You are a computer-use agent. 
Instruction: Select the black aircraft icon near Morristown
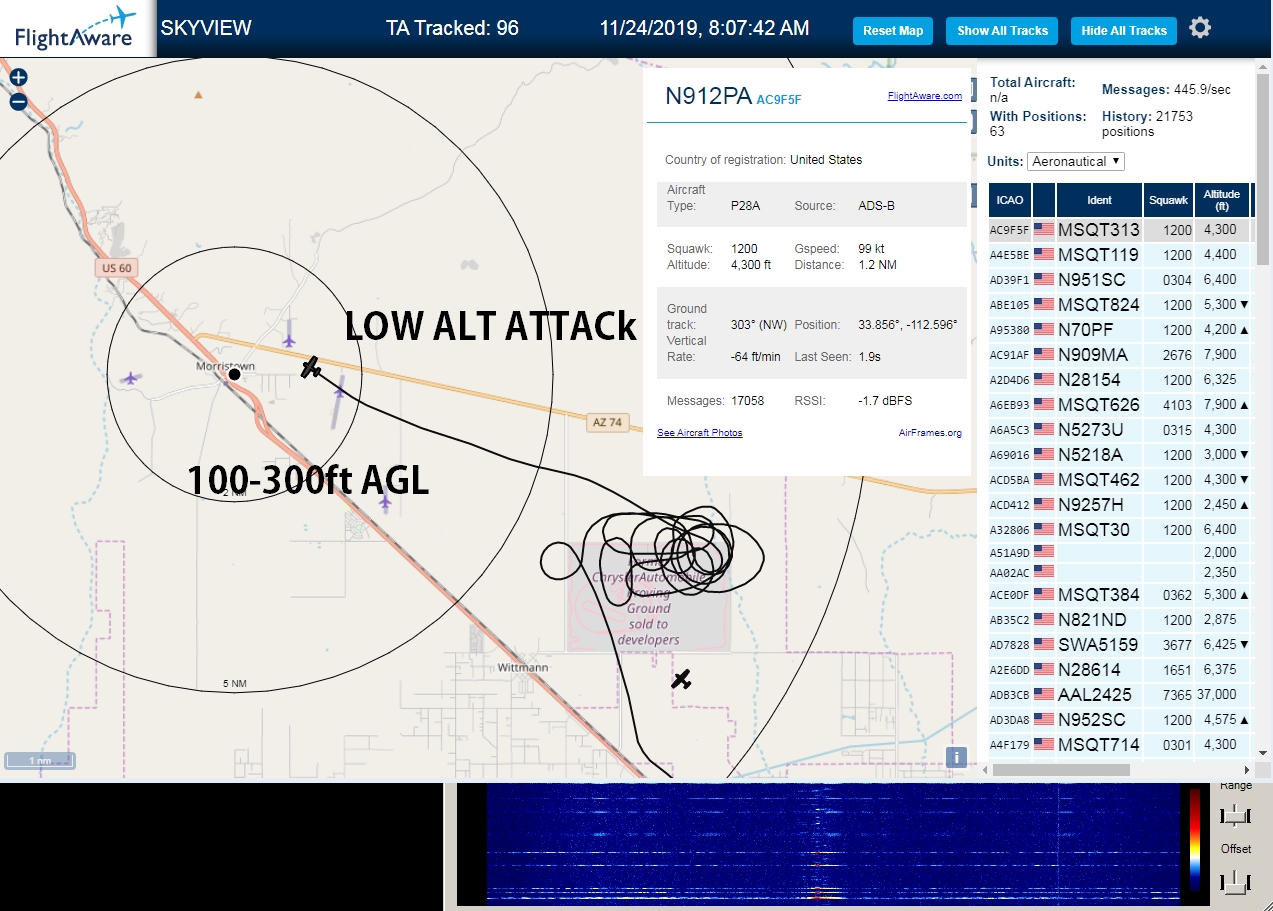click(312, 367)
